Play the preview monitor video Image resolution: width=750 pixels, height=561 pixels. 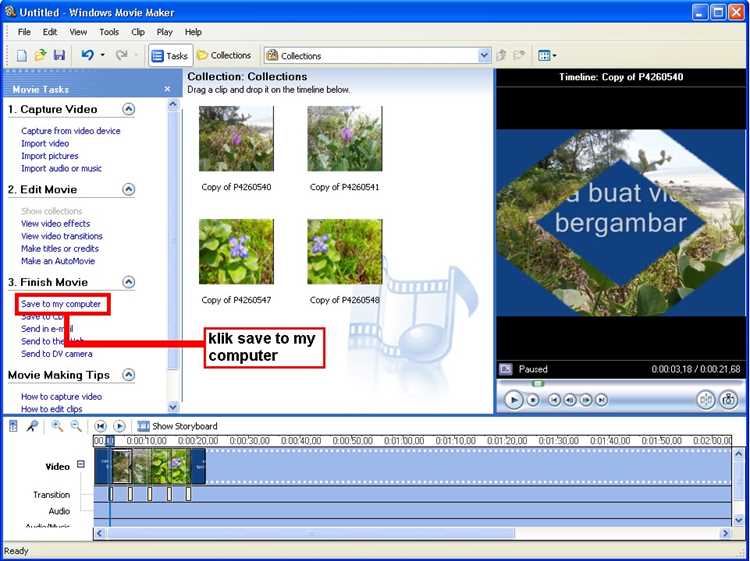[513, 399]
